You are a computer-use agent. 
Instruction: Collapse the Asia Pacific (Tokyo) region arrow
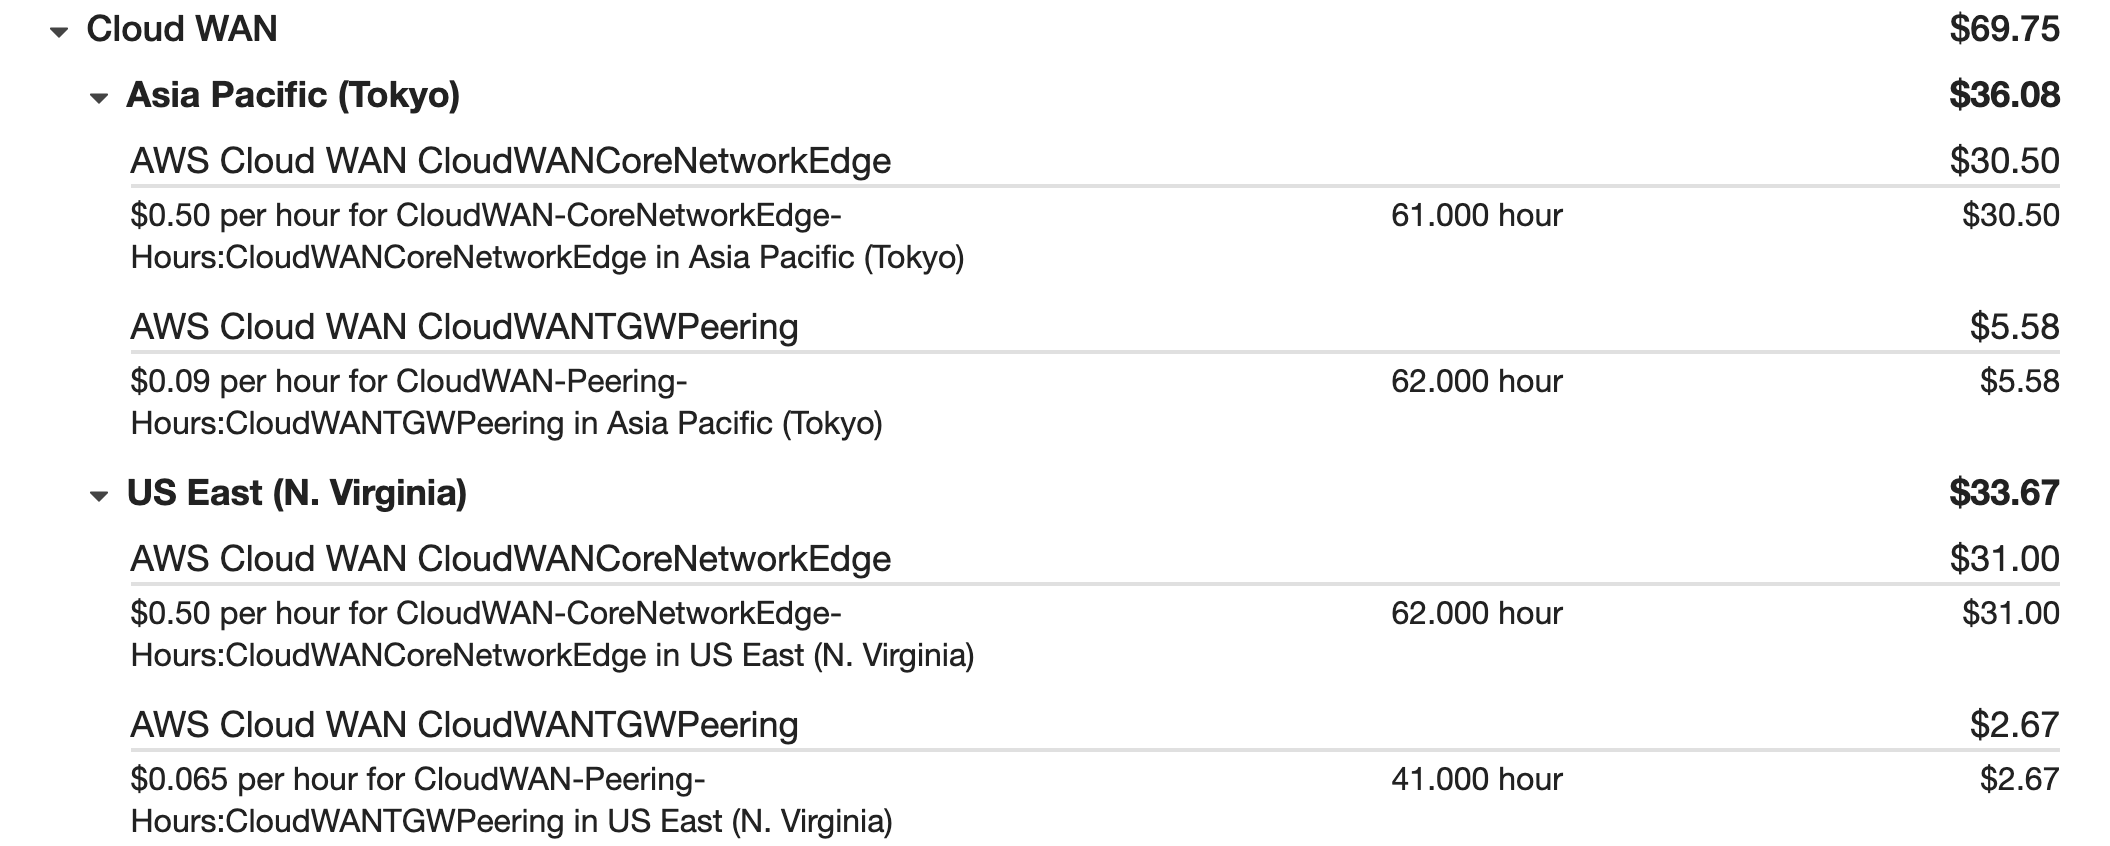98,98
